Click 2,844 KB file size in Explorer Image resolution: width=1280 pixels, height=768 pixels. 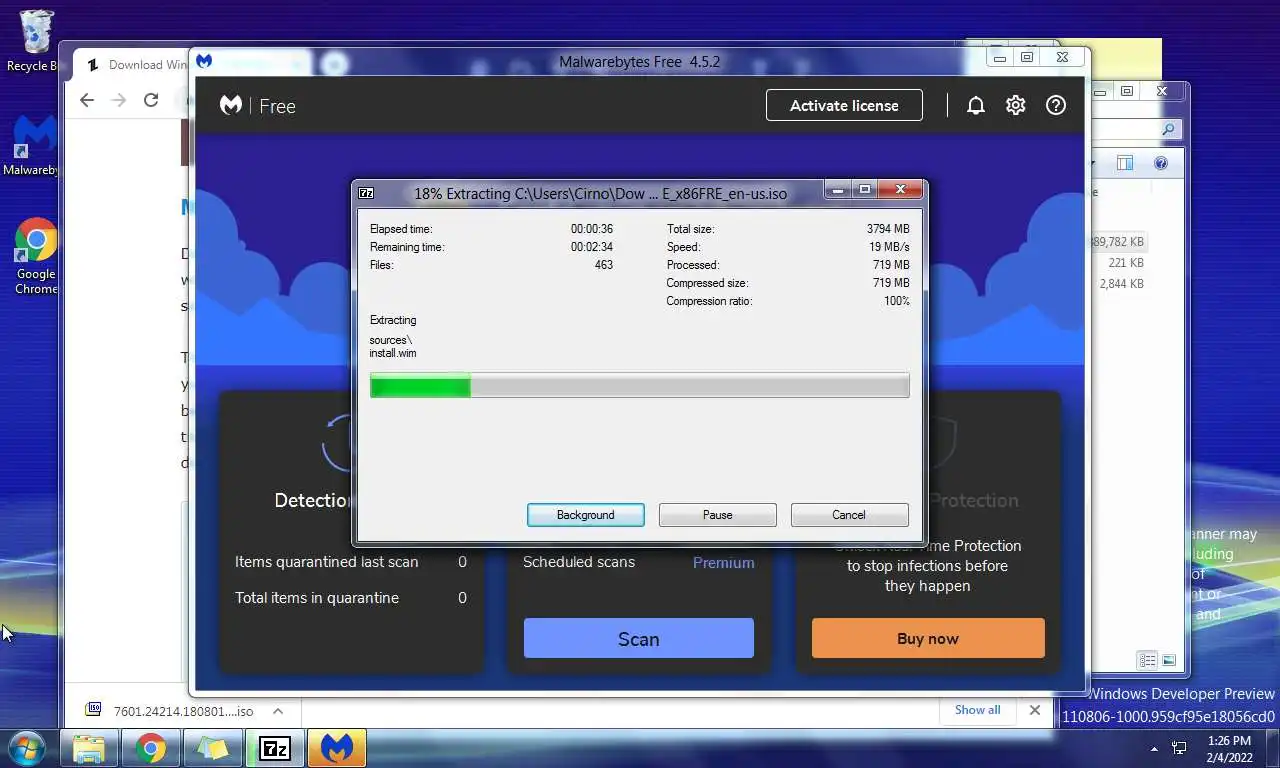(x=1121, y=284)
